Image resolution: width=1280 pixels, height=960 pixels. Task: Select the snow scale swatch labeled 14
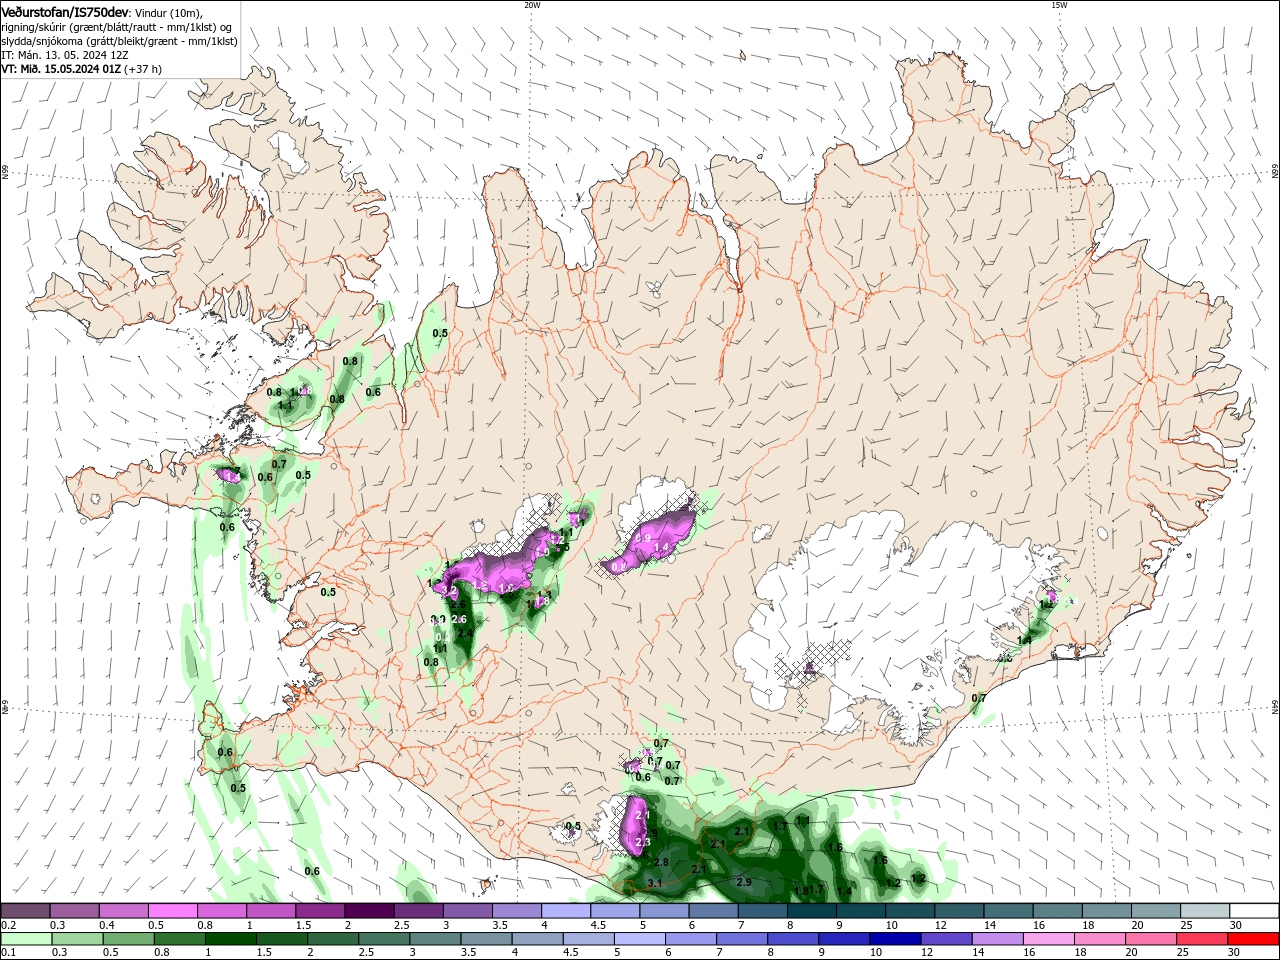(x=1008, y=911)
